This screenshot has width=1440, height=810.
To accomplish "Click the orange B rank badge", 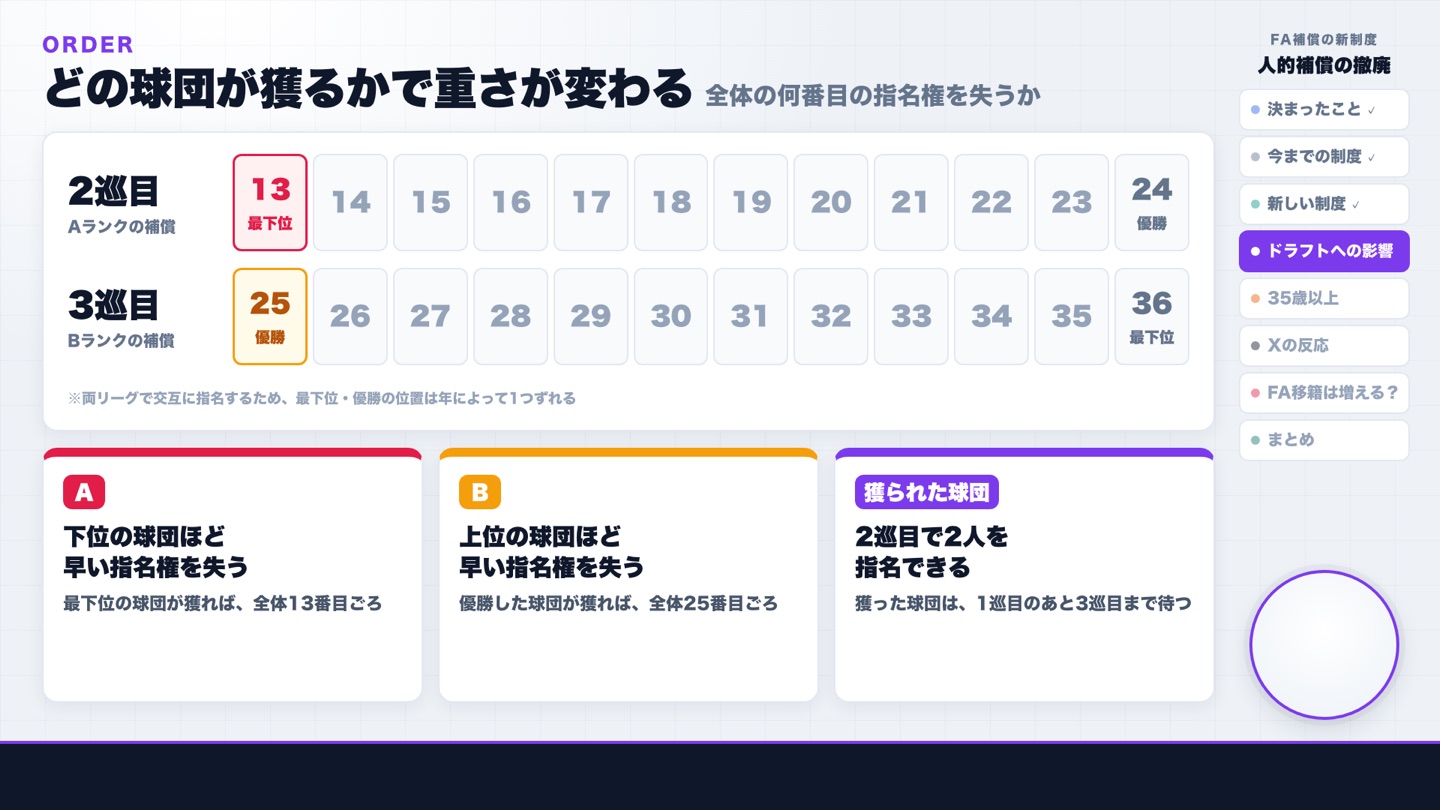I will [480, 492].
